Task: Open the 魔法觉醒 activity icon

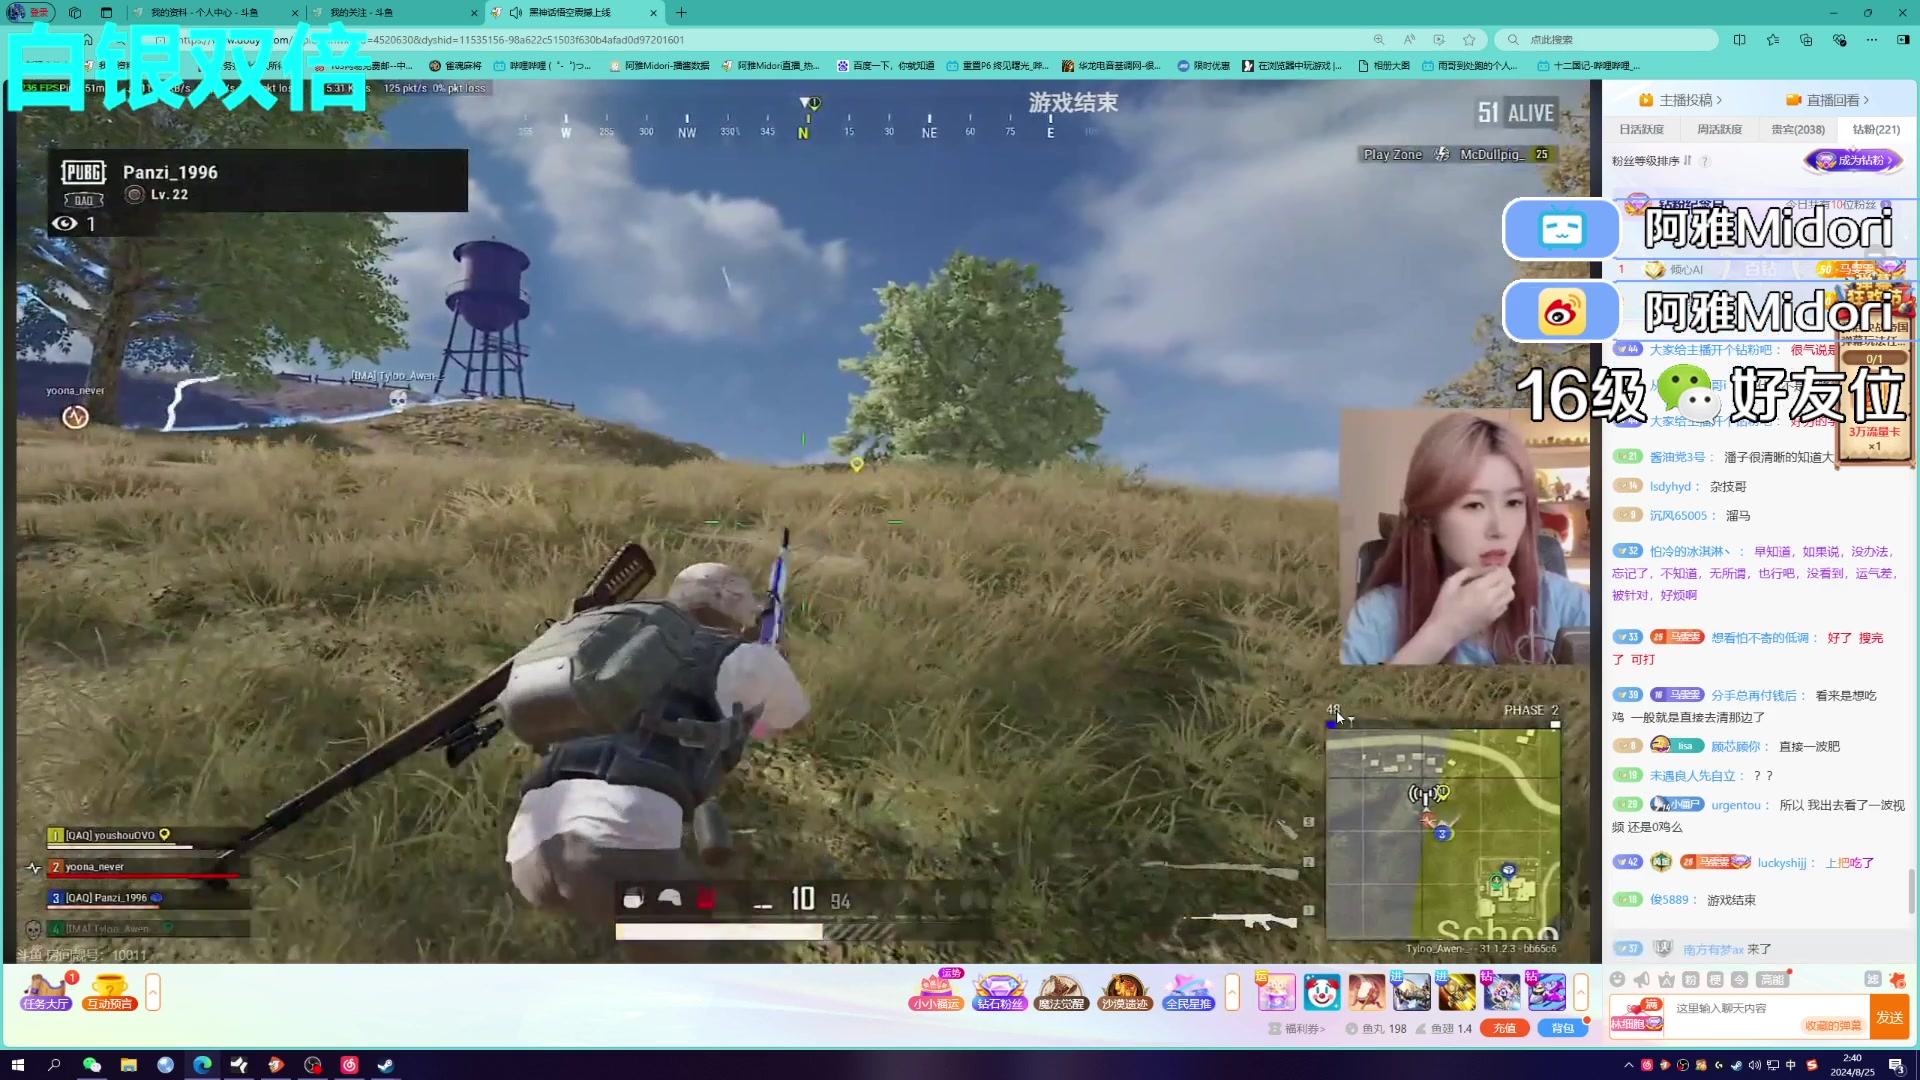Action: [x=1061, y=992]
